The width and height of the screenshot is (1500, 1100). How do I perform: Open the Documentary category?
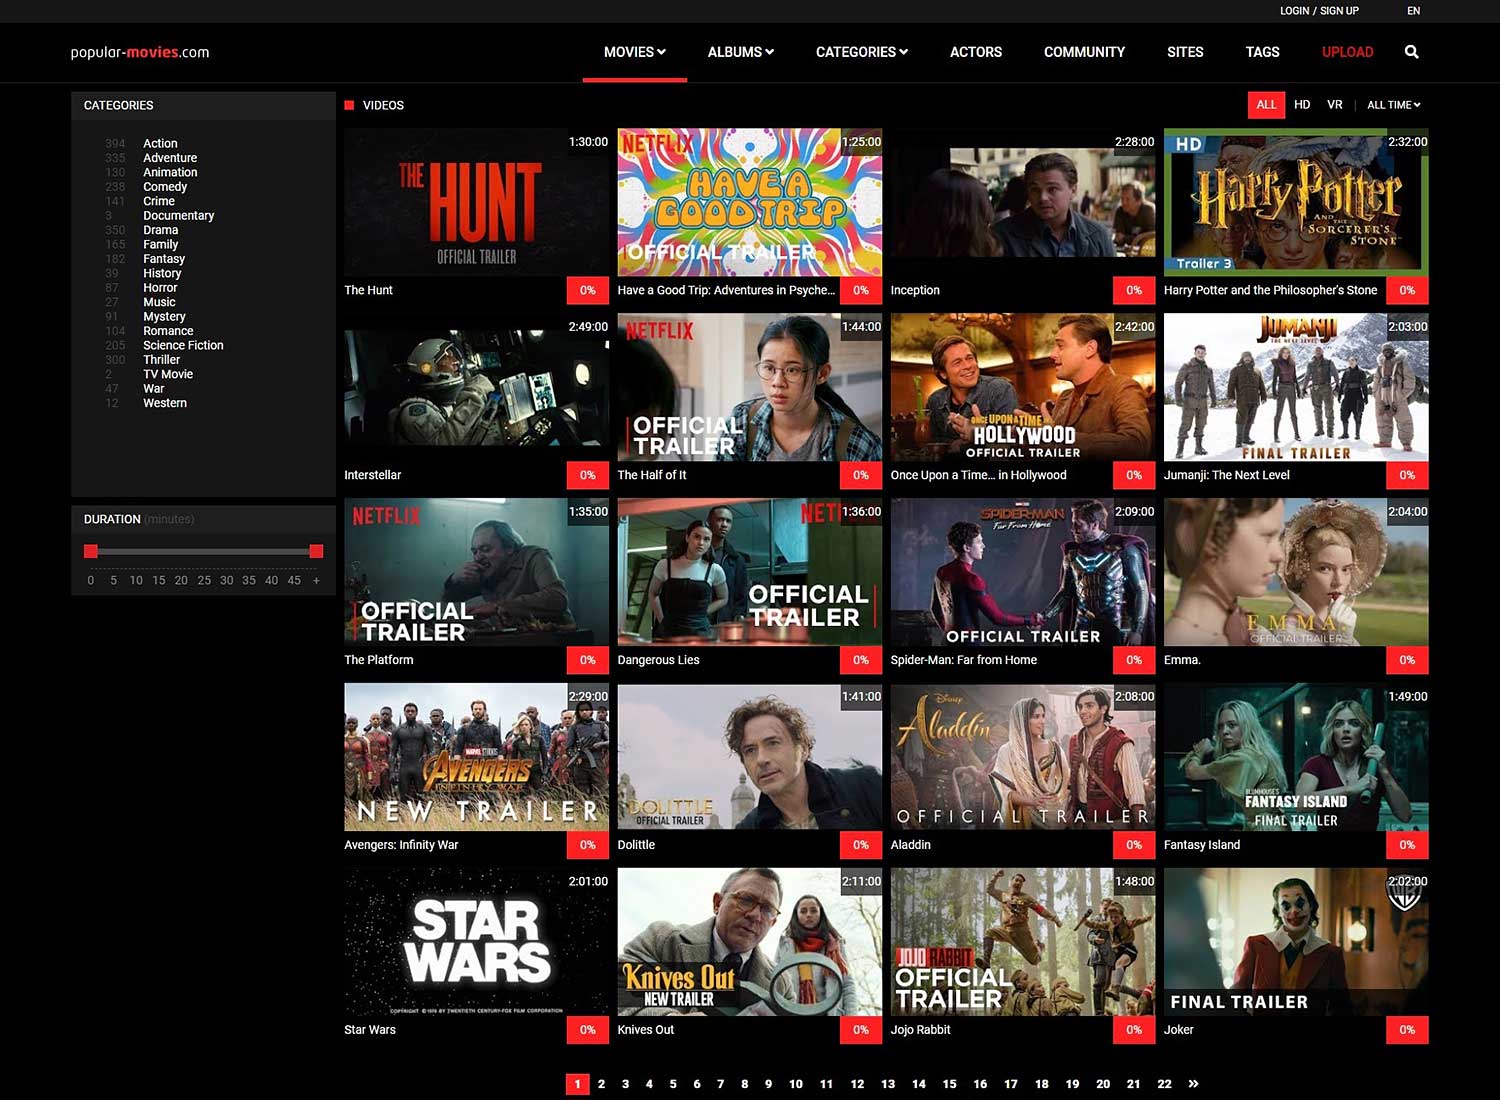[178, 216]
